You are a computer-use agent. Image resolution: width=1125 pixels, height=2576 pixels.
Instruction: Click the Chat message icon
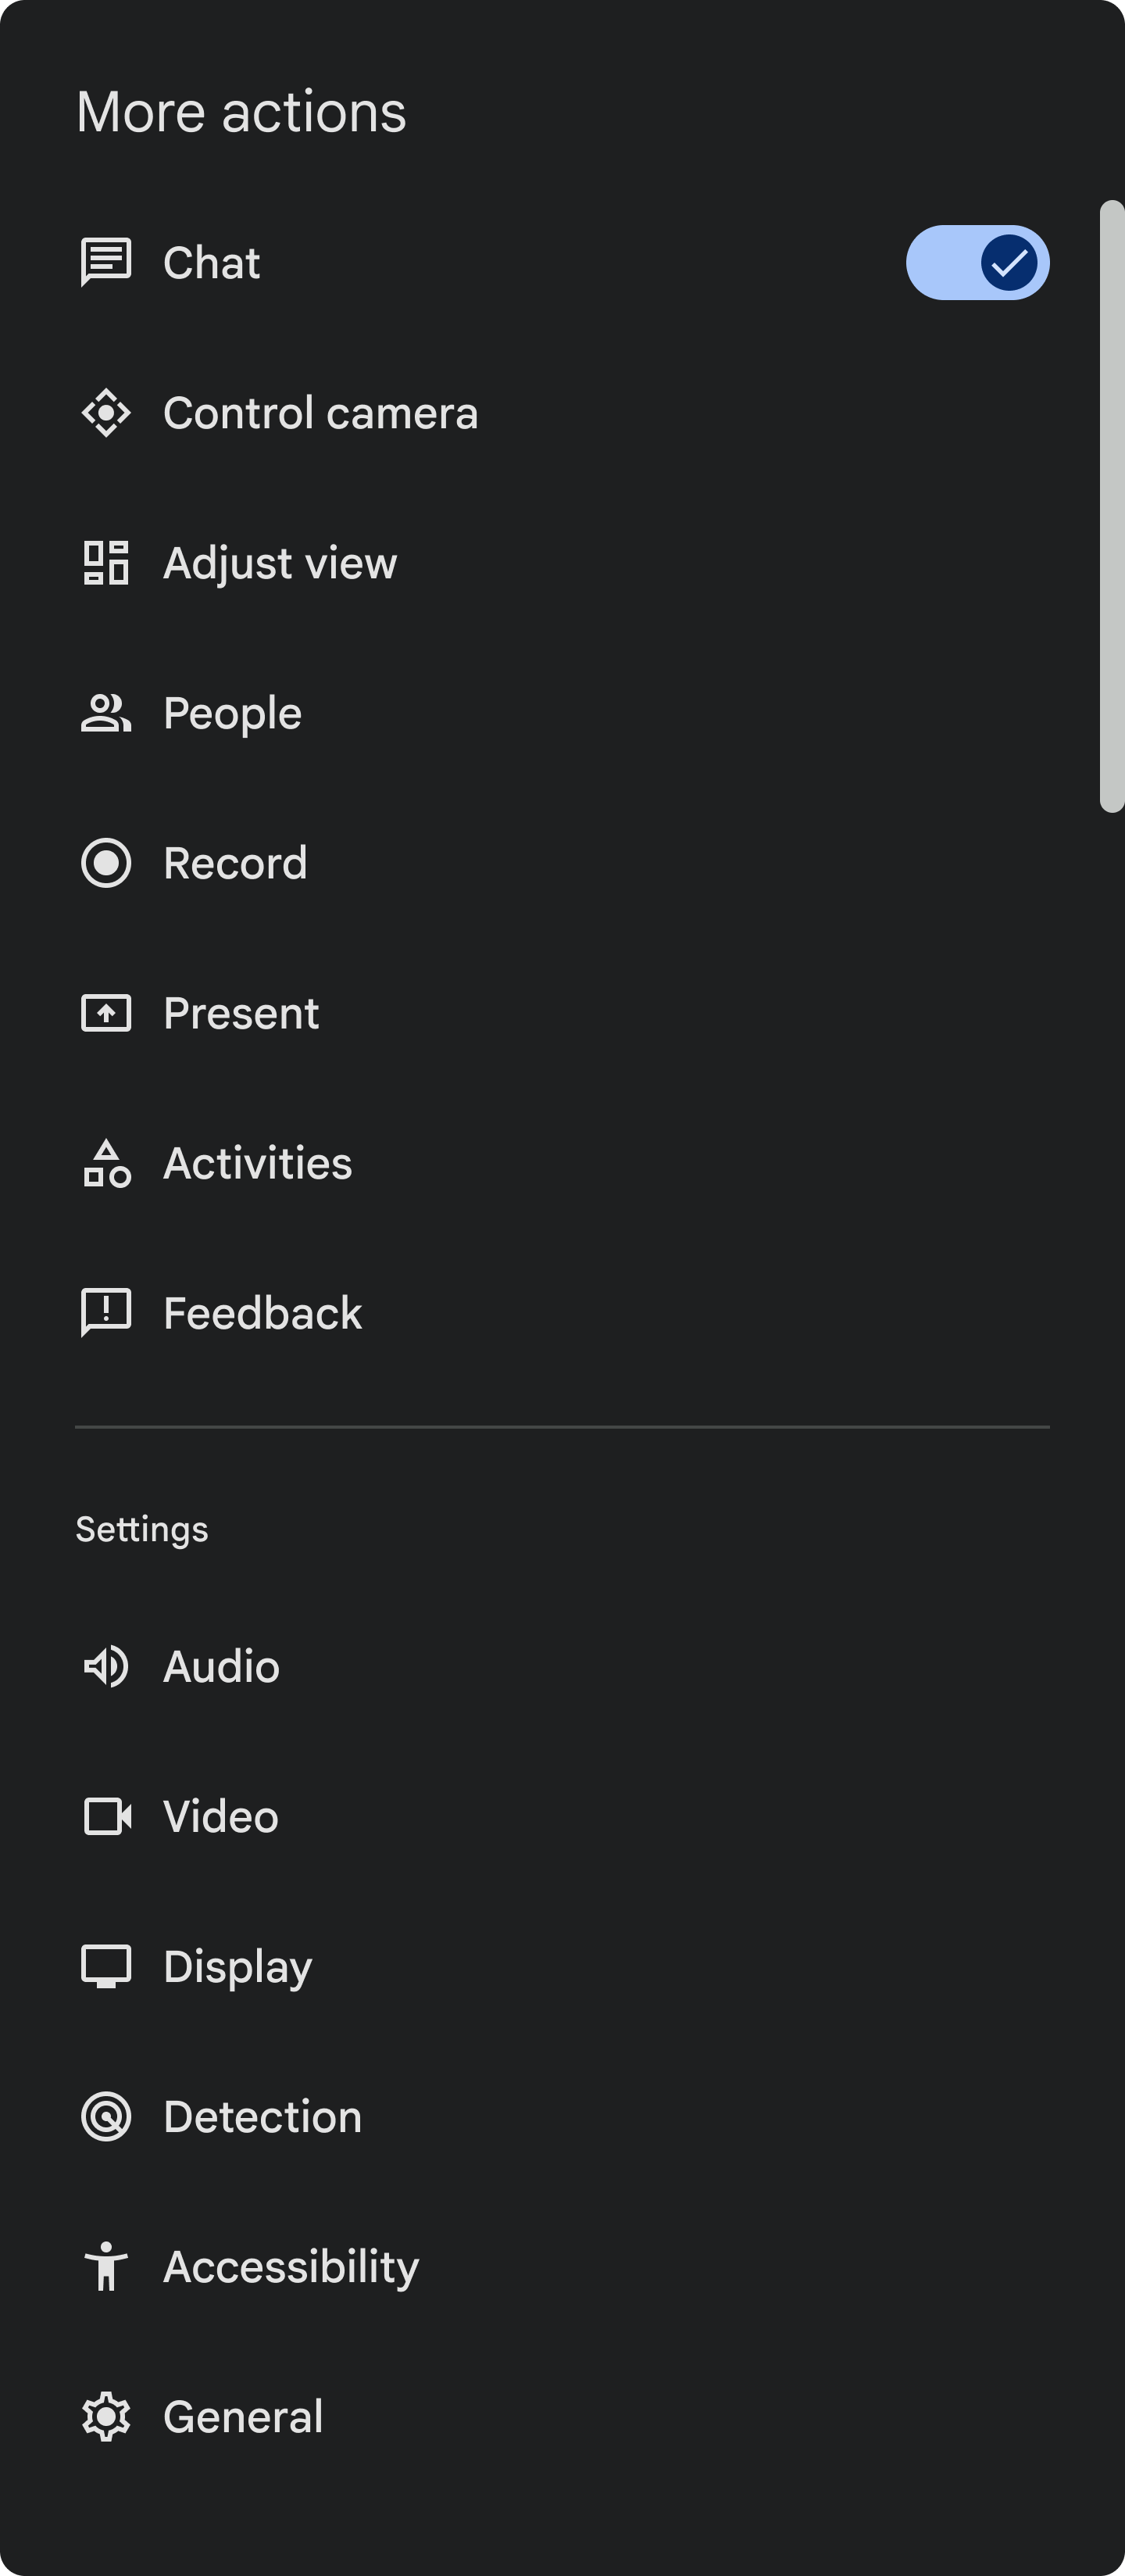106,263
